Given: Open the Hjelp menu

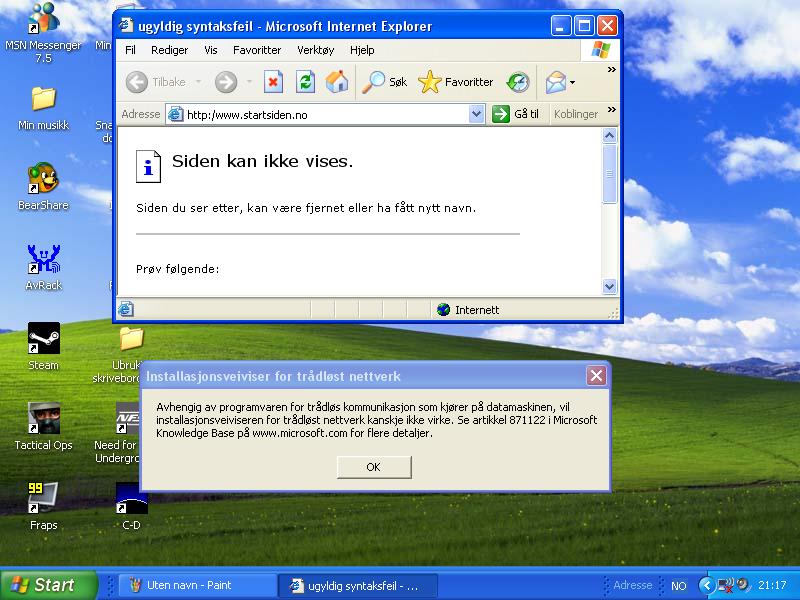Looking at the screenshot, I should [x=362, y=50].
